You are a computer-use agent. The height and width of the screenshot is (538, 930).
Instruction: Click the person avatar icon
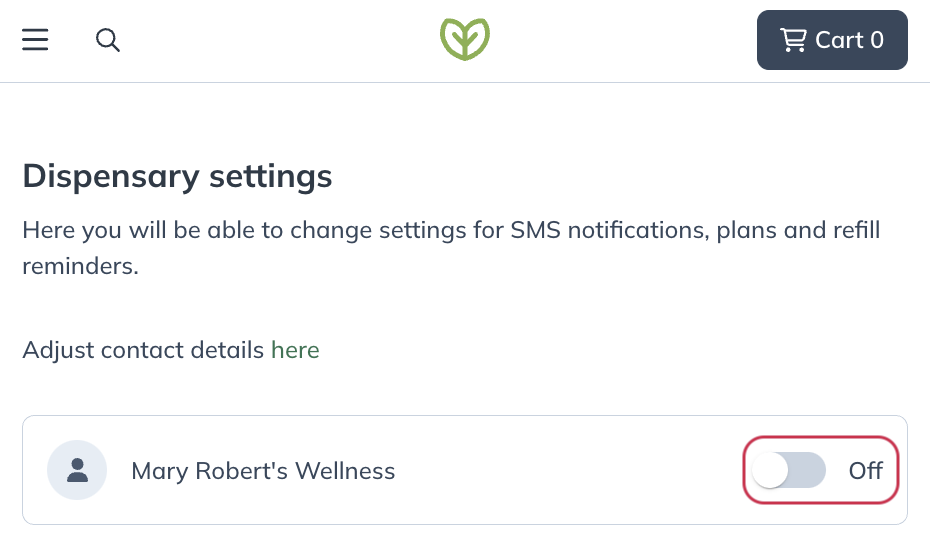(77, 470)
